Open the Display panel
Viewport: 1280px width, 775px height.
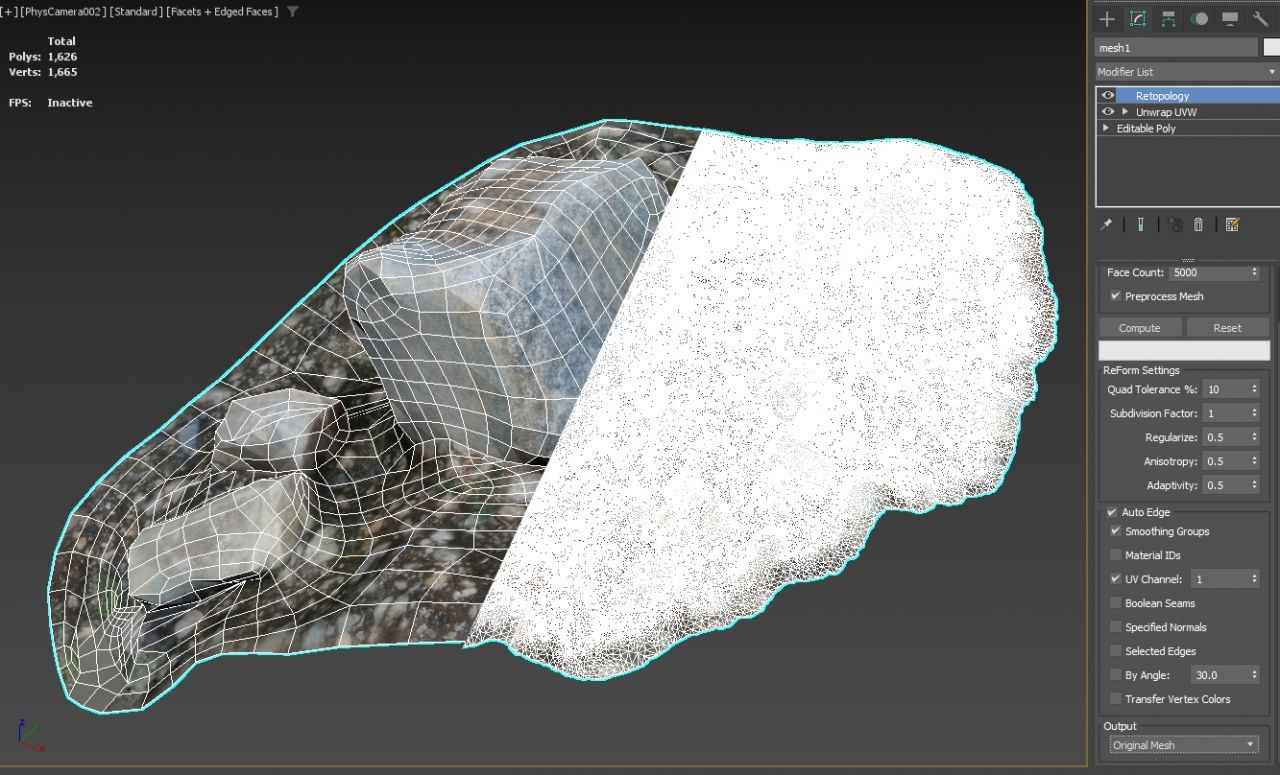click(x=1230, y=19)
